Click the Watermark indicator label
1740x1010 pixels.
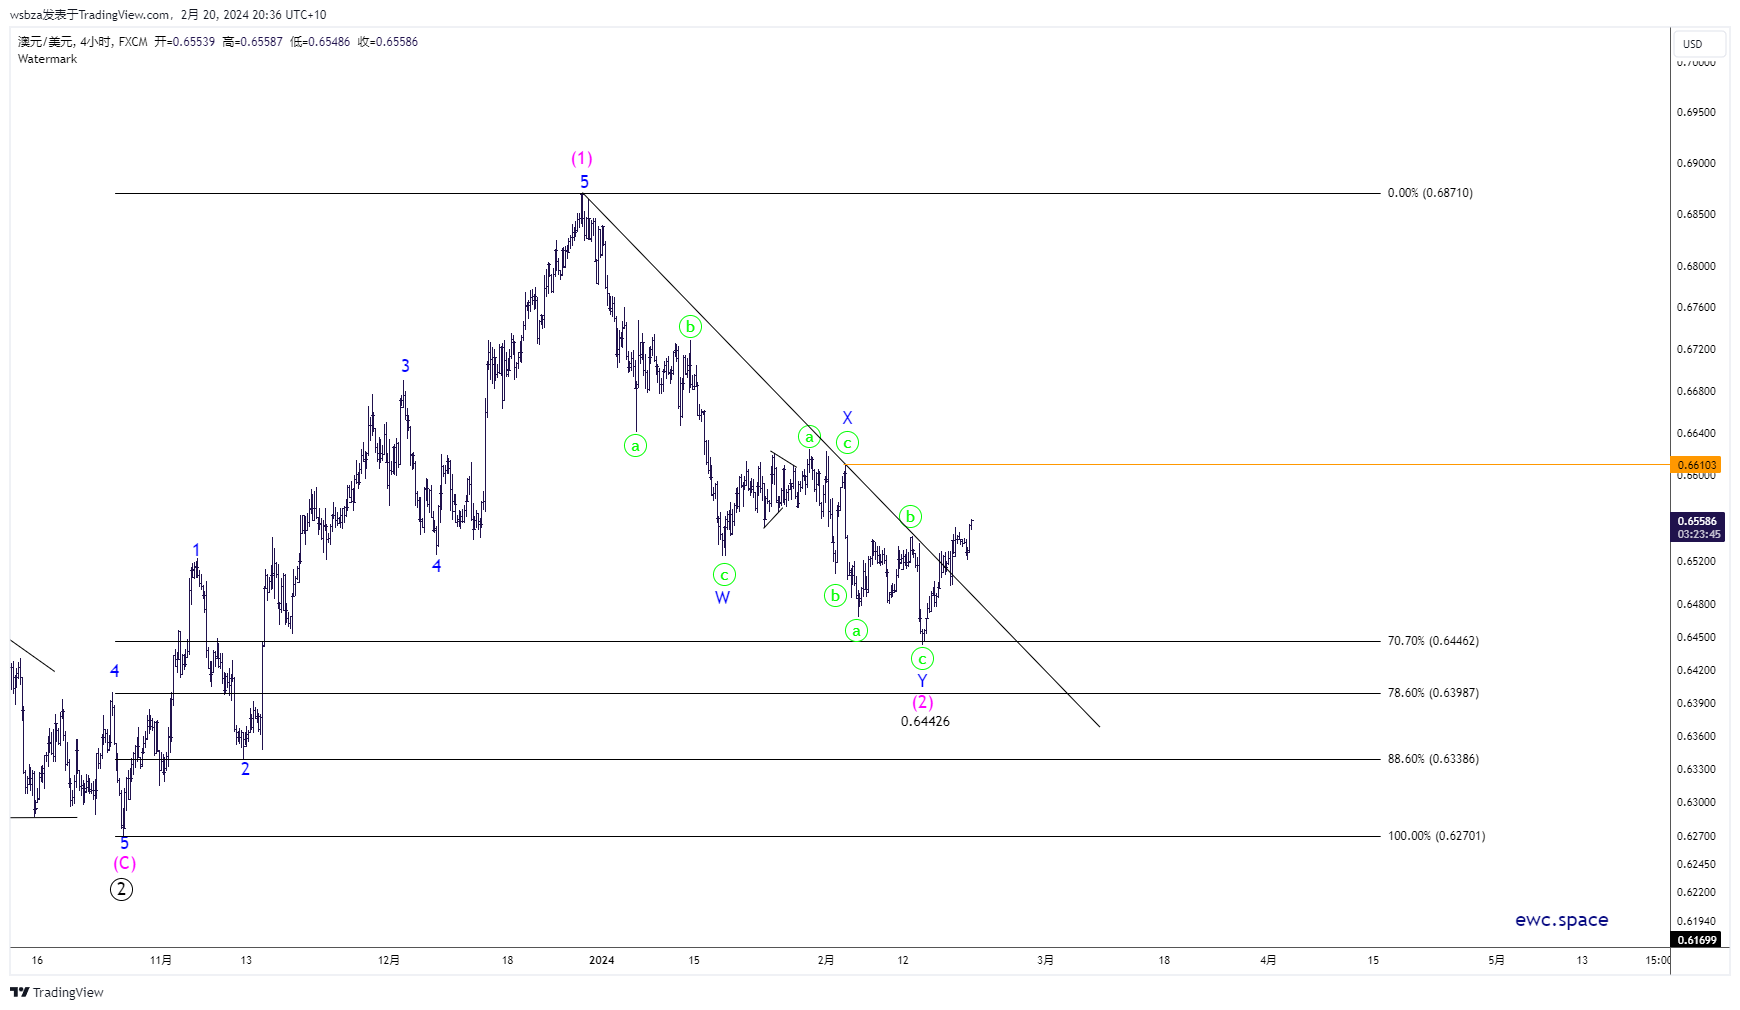click(47, 59)
